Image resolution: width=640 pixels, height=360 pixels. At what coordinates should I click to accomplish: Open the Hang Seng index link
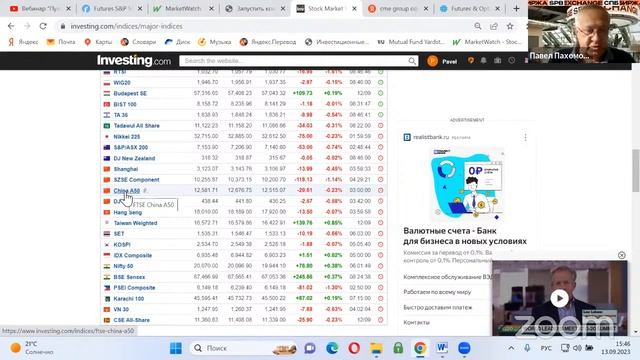click(128, 212)
